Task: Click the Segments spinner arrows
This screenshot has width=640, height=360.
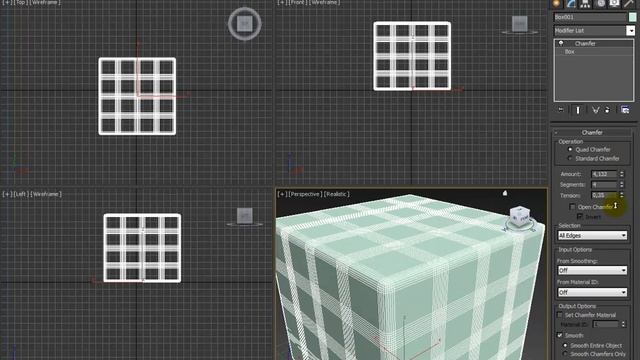Action: pos(622,184)
